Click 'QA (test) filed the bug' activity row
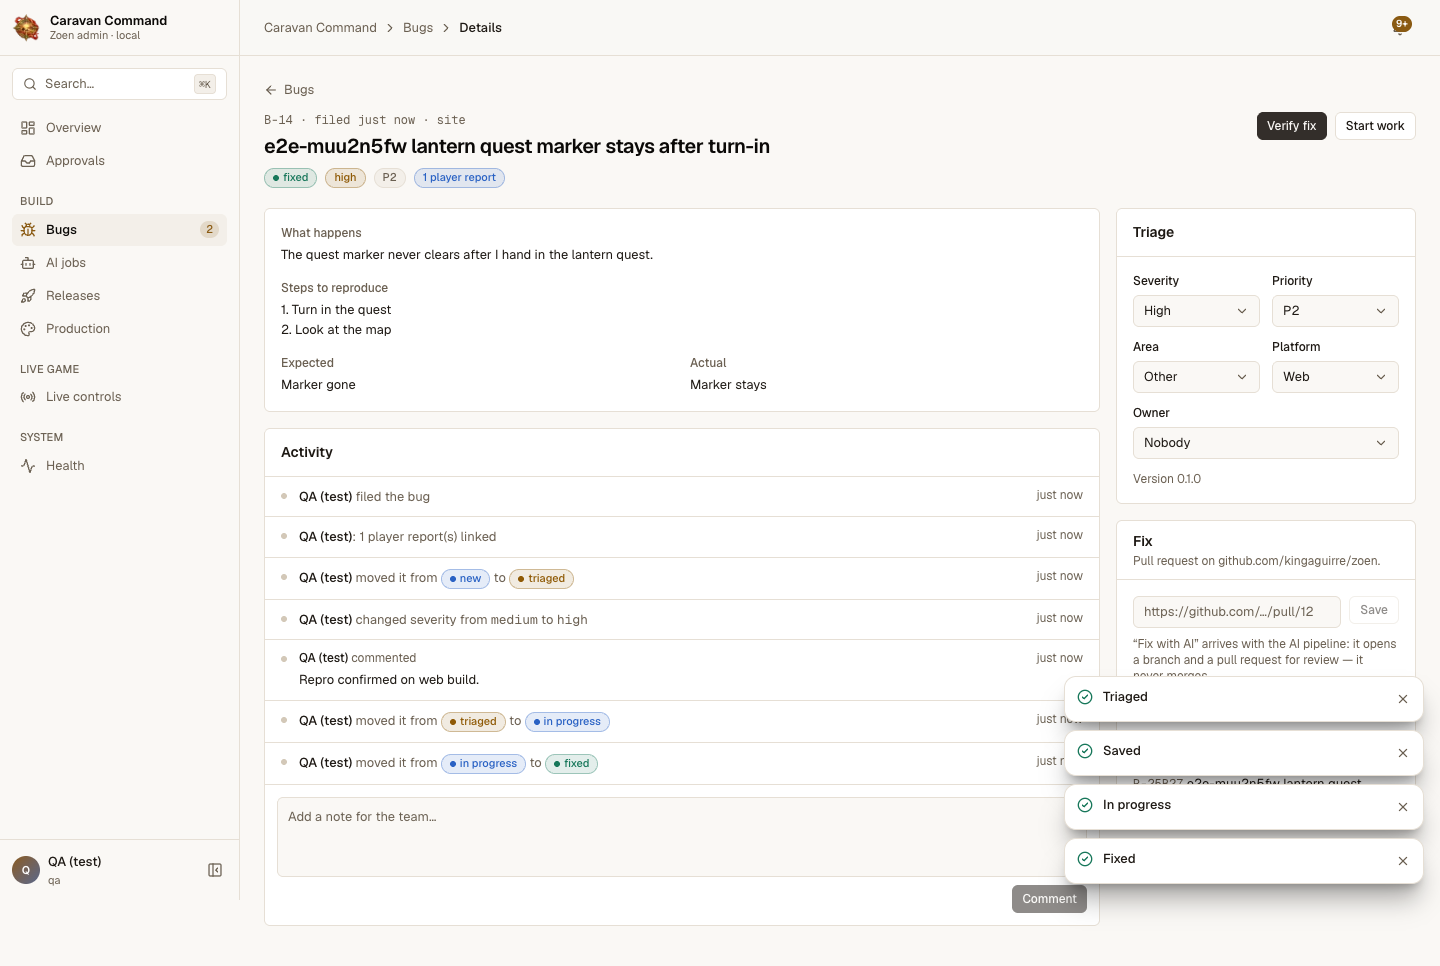1440x966 pixels. (x=682, y=497)
